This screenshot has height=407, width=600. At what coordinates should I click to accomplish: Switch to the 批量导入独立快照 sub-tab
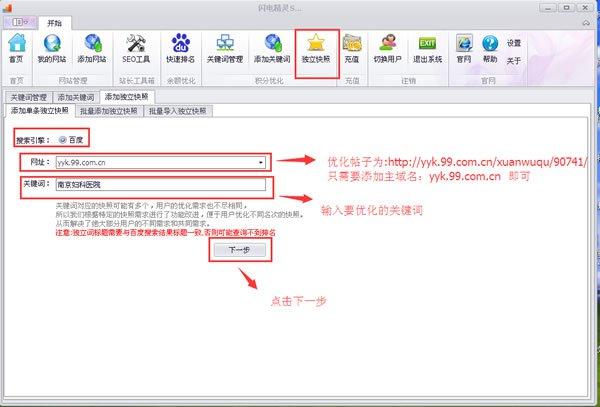click(178, 111)
